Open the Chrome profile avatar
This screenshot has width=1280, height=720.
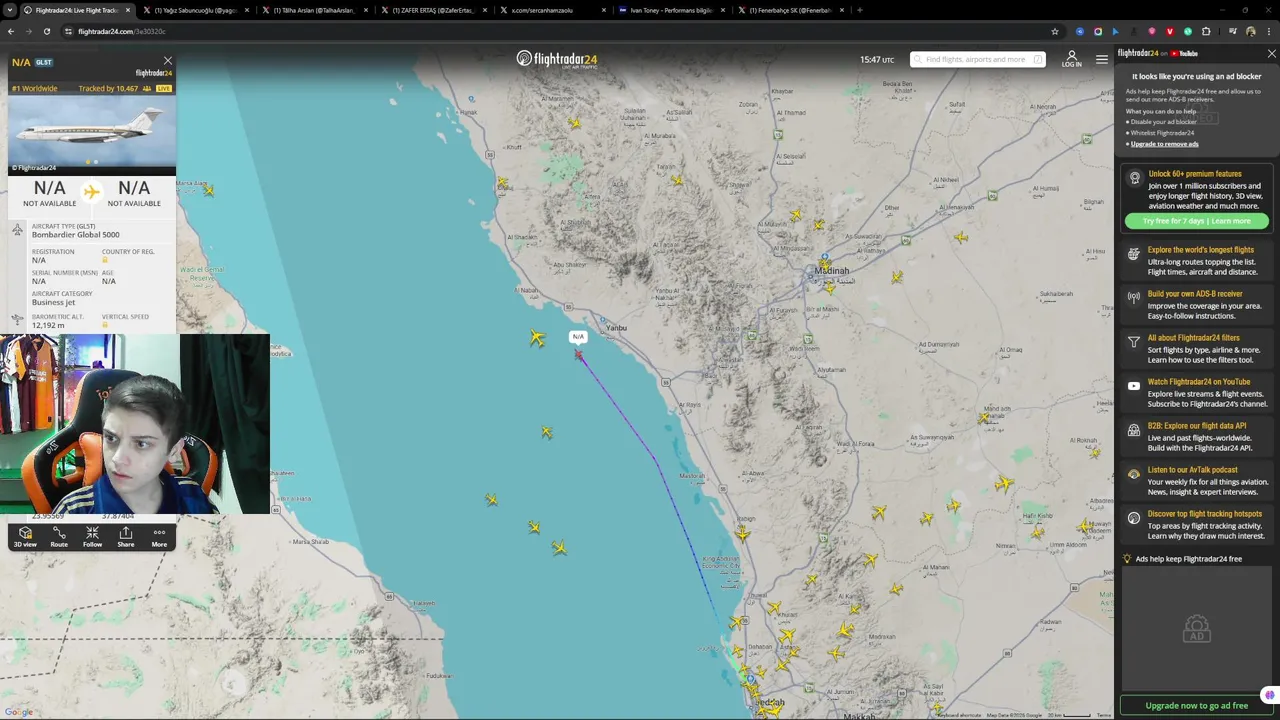tap(1250, 31)
